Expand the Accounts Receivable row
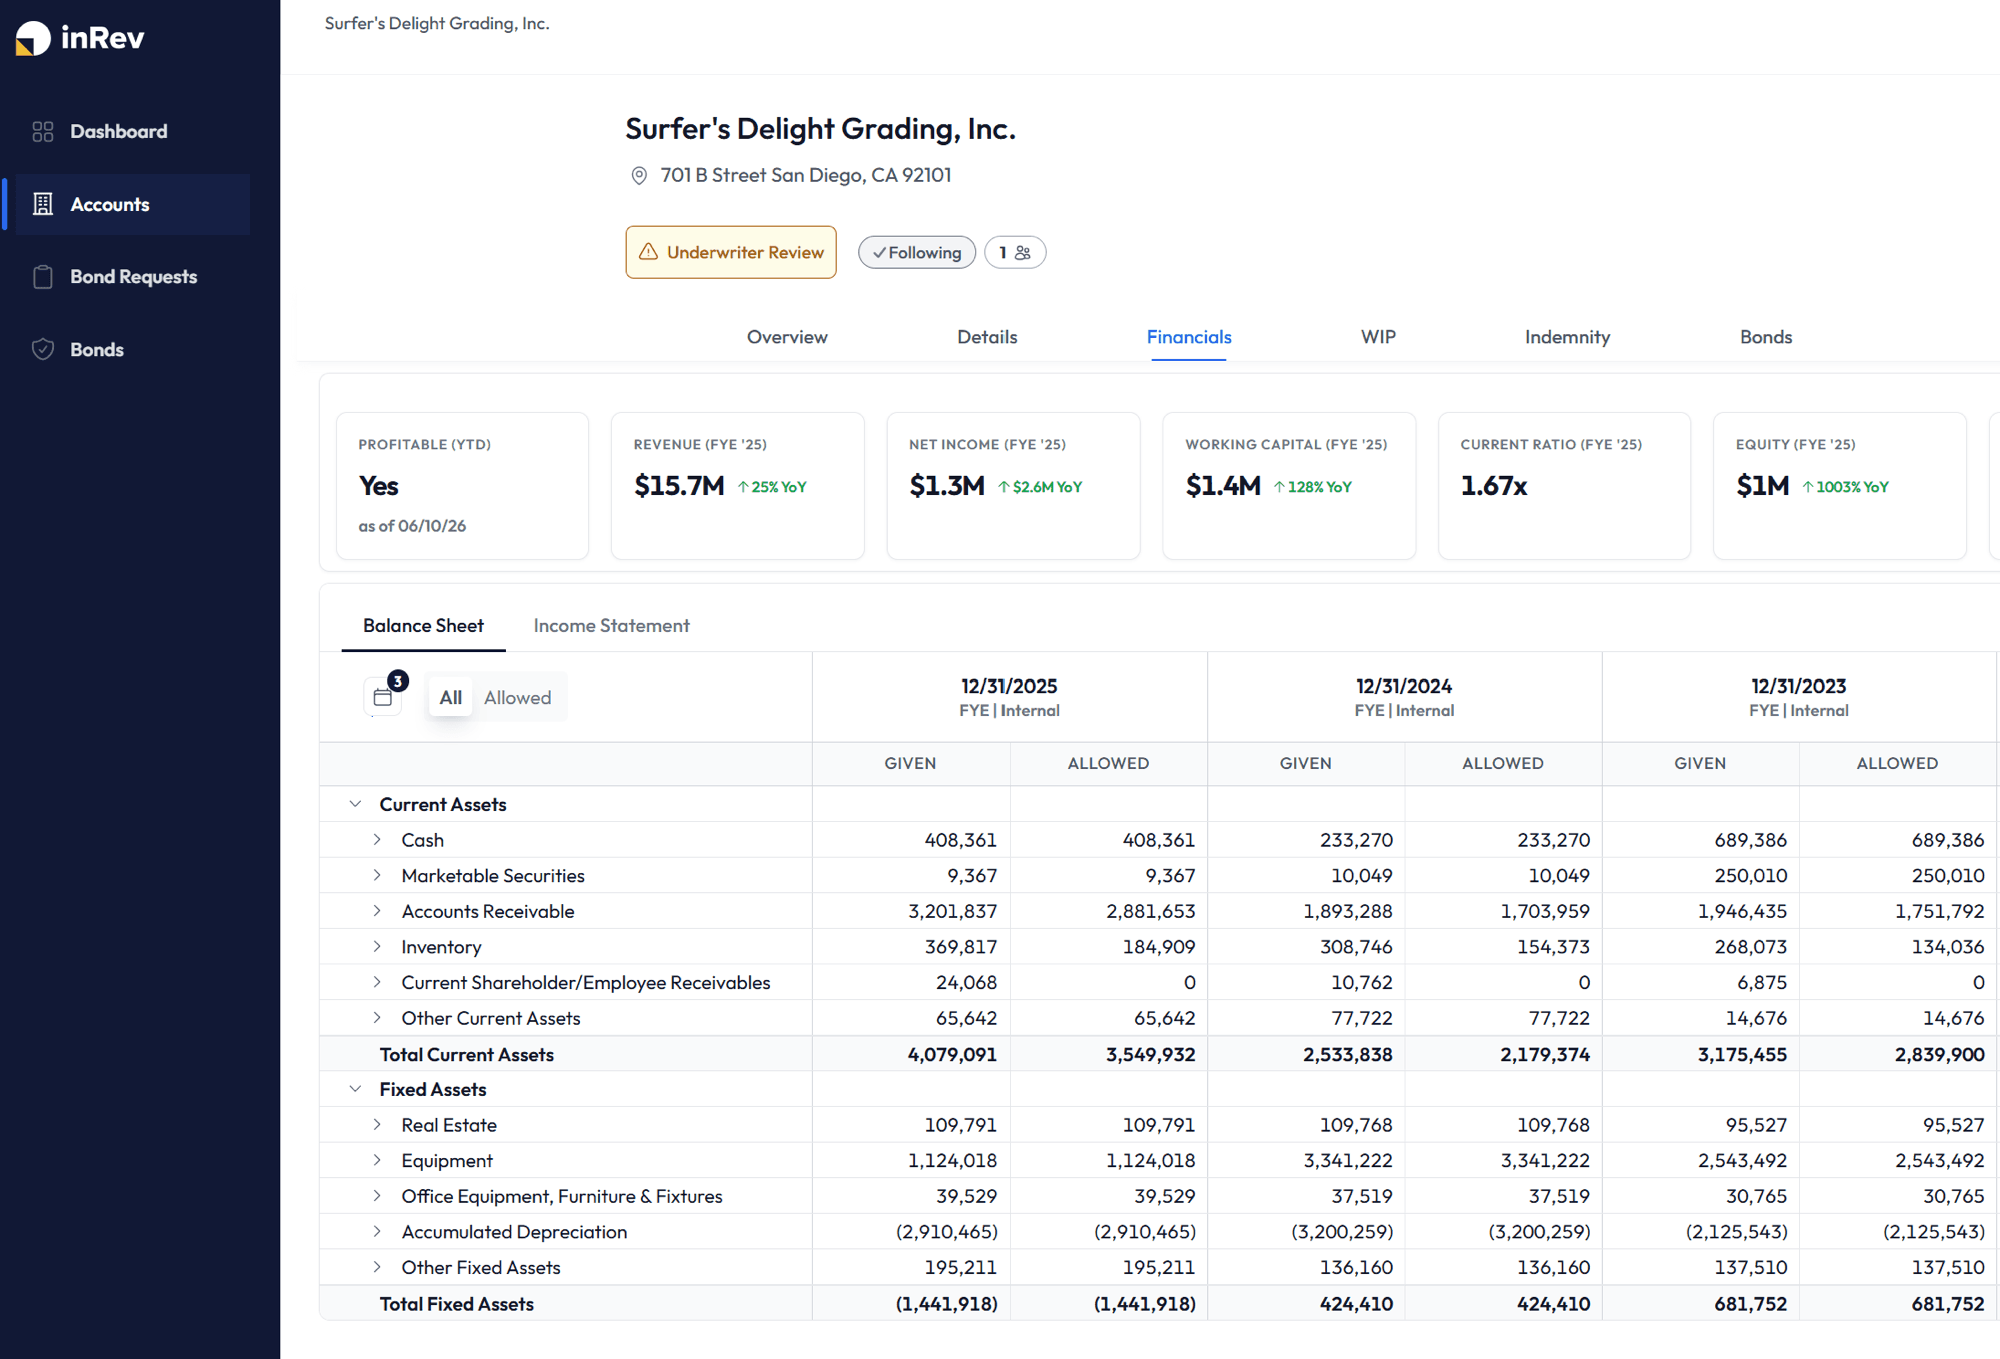The height and width of the screenshot is (1359, 2000). tap(377, 911)
